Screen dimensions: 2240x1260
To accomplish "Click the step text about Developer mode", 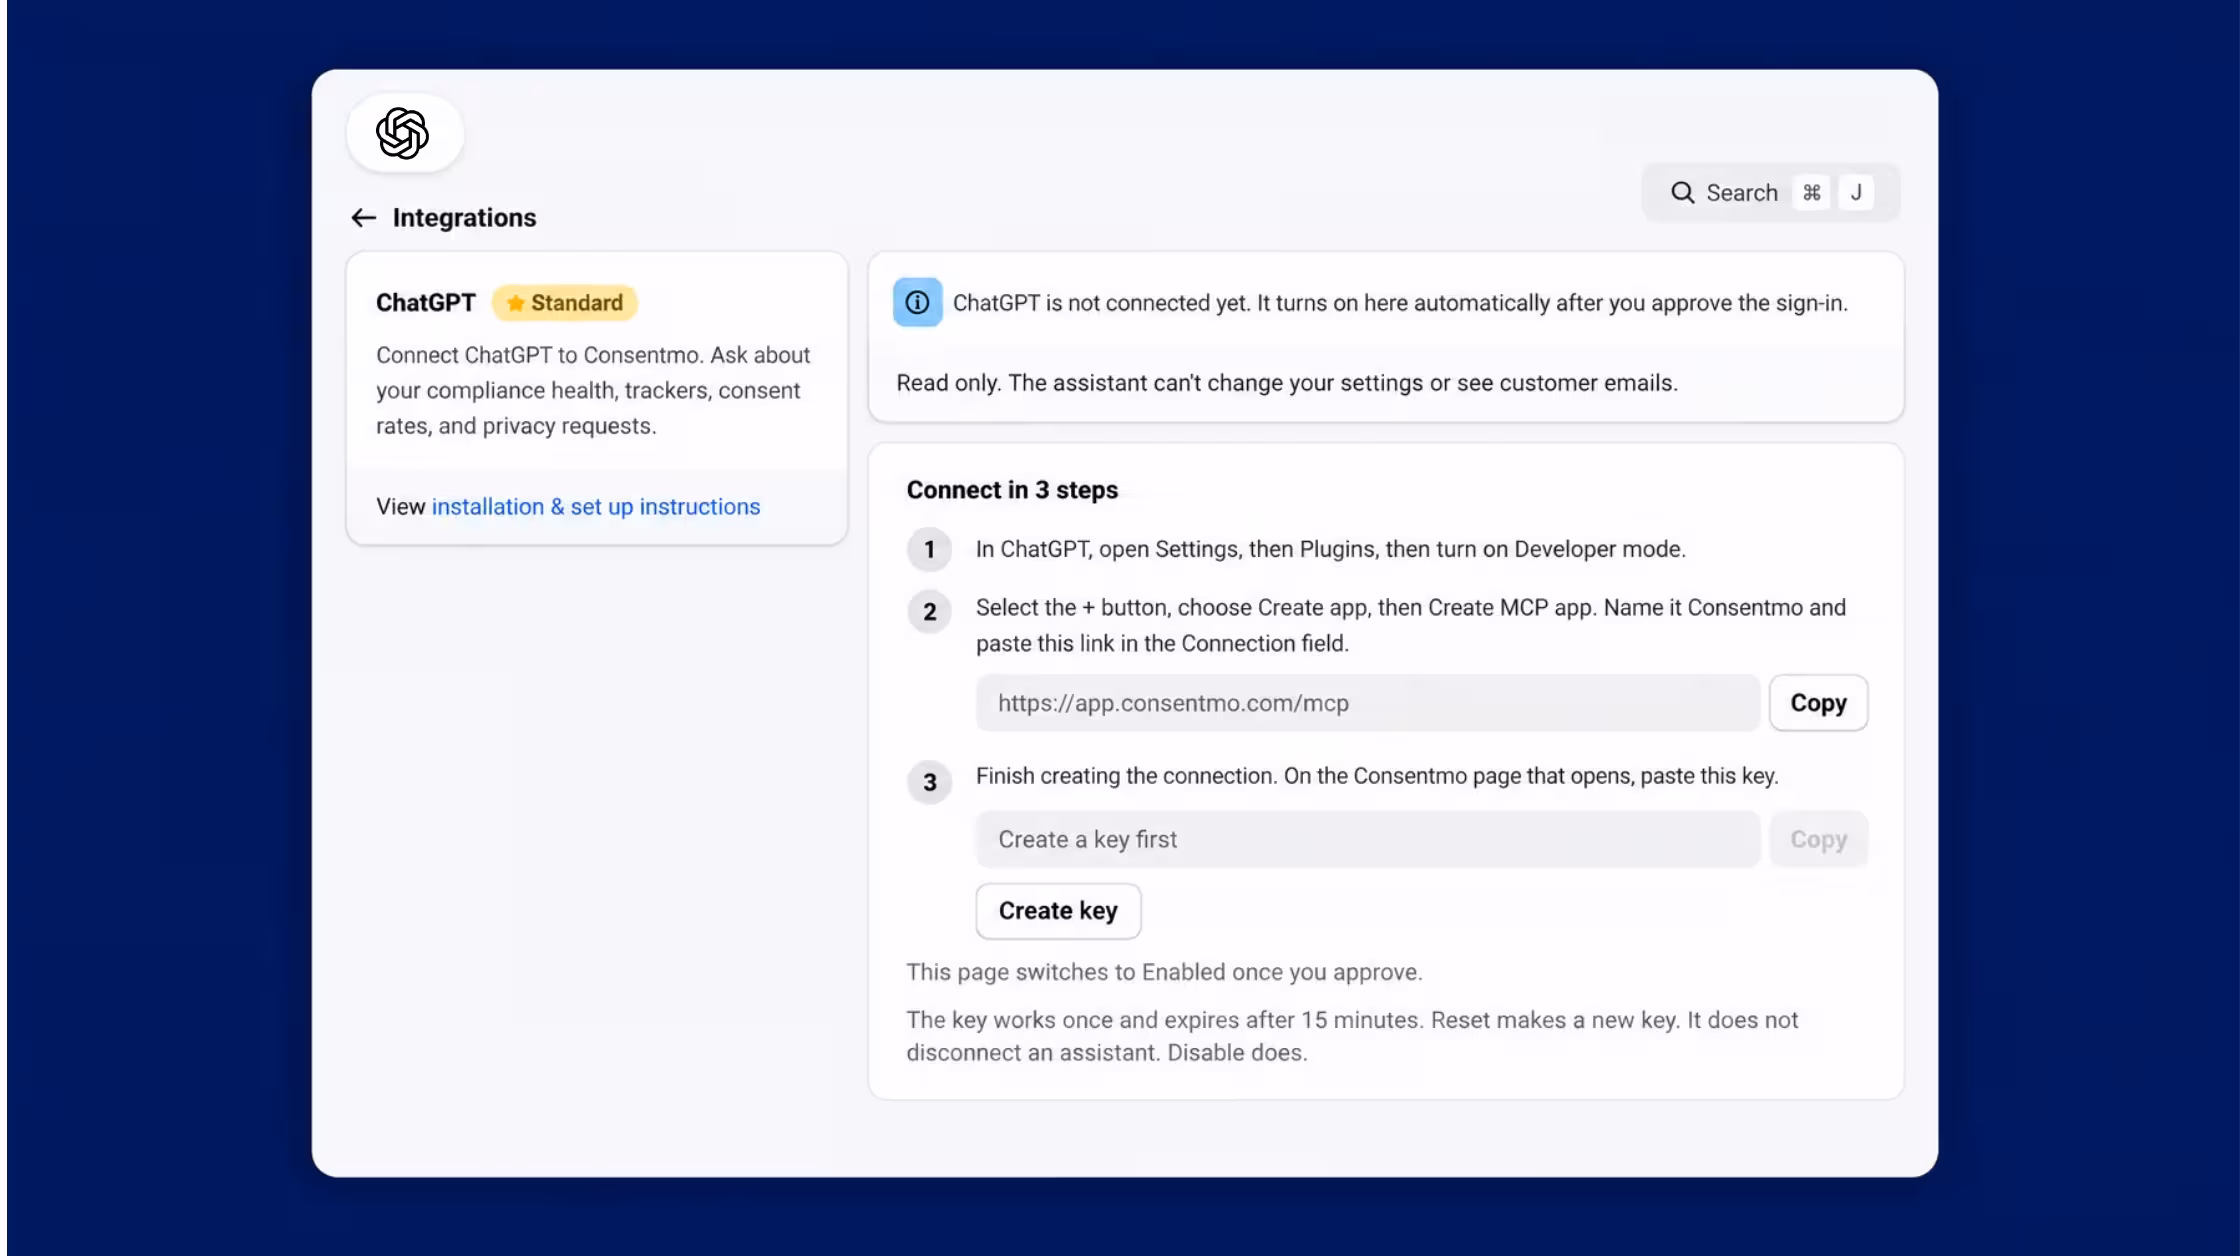I will pyautogui.click(x=1330, y=549).
